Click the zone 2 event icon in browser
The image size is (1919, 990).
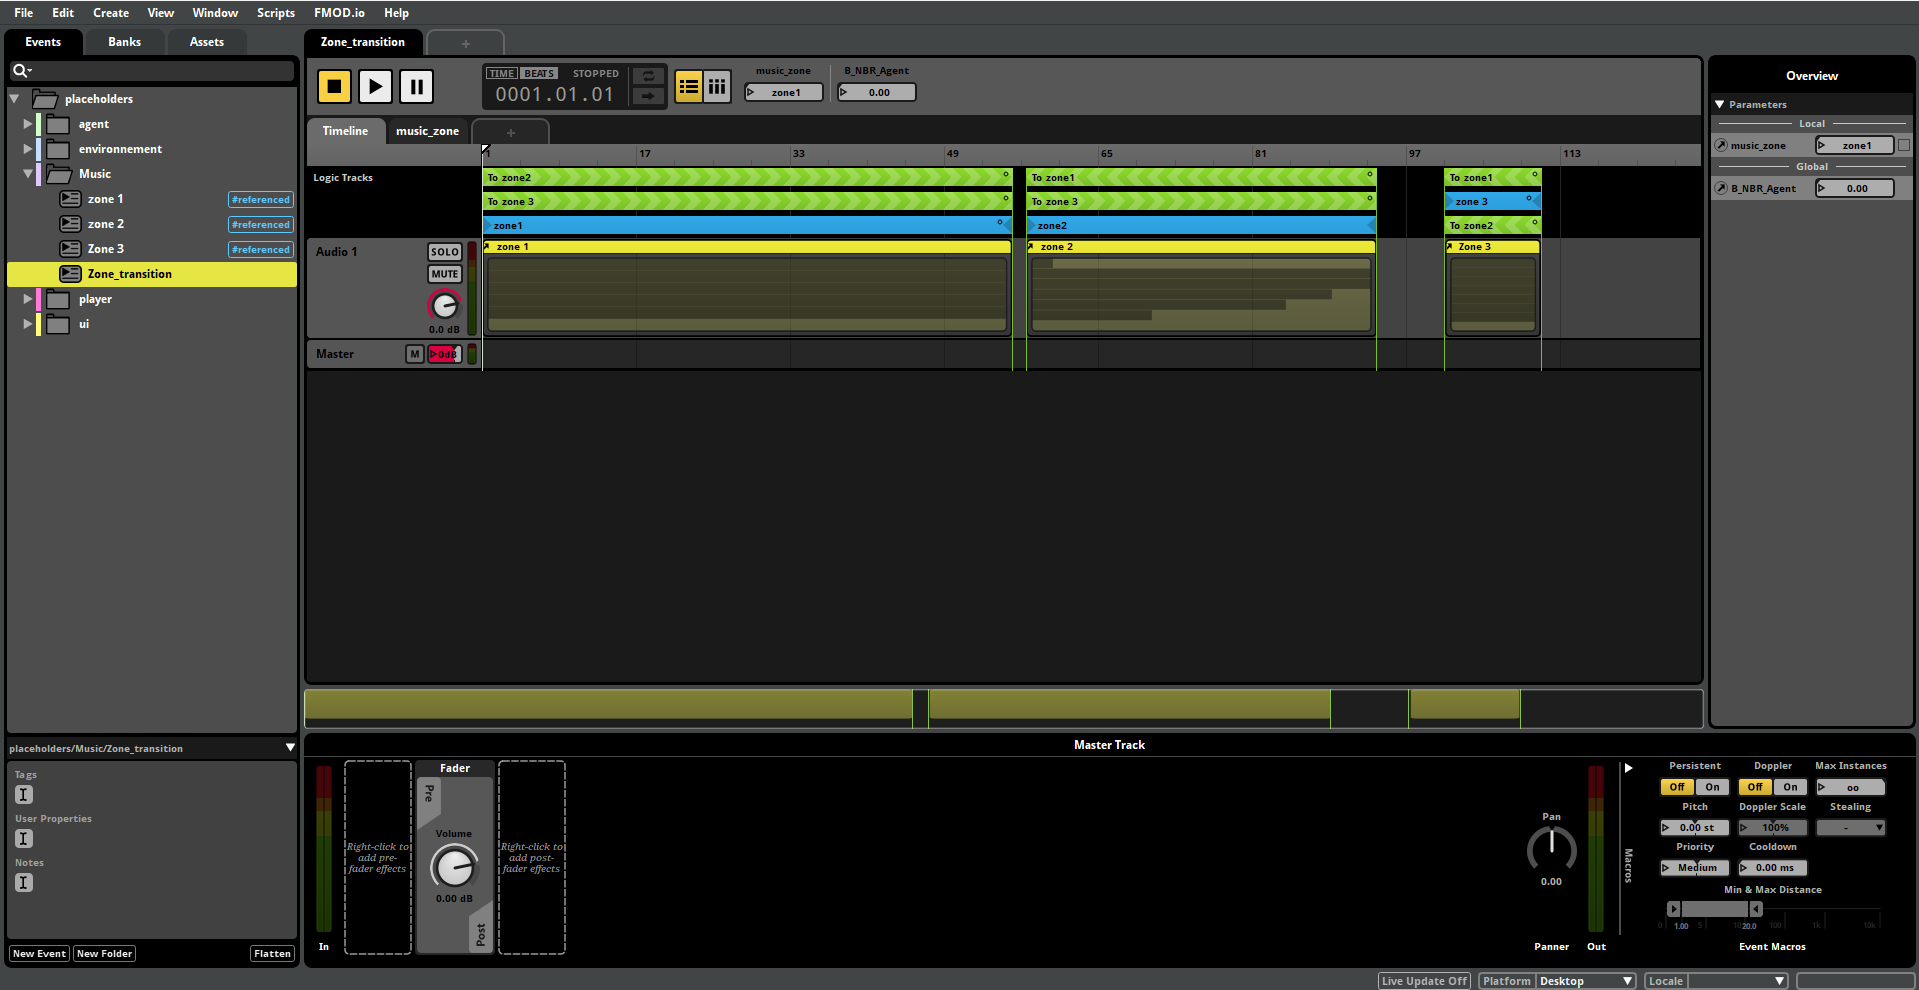click(x=70, y=224)
